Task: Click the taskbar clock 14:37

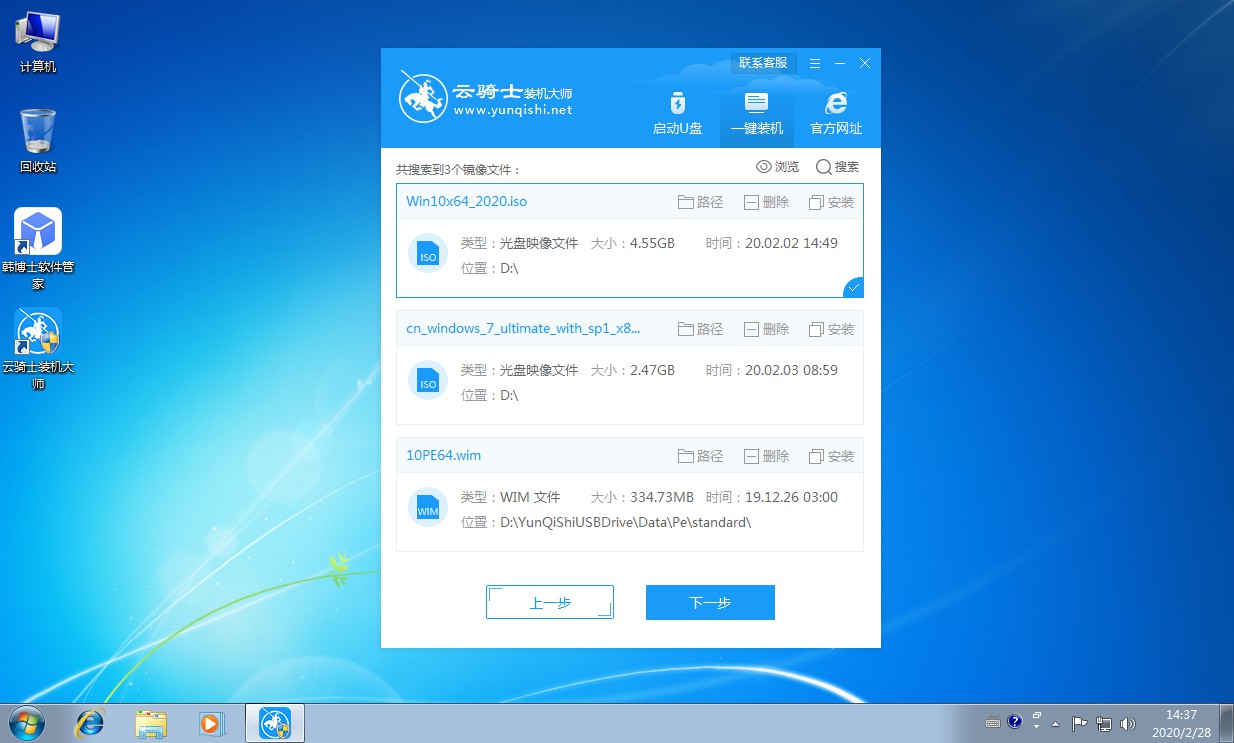Action: [x=1181, y=722]
